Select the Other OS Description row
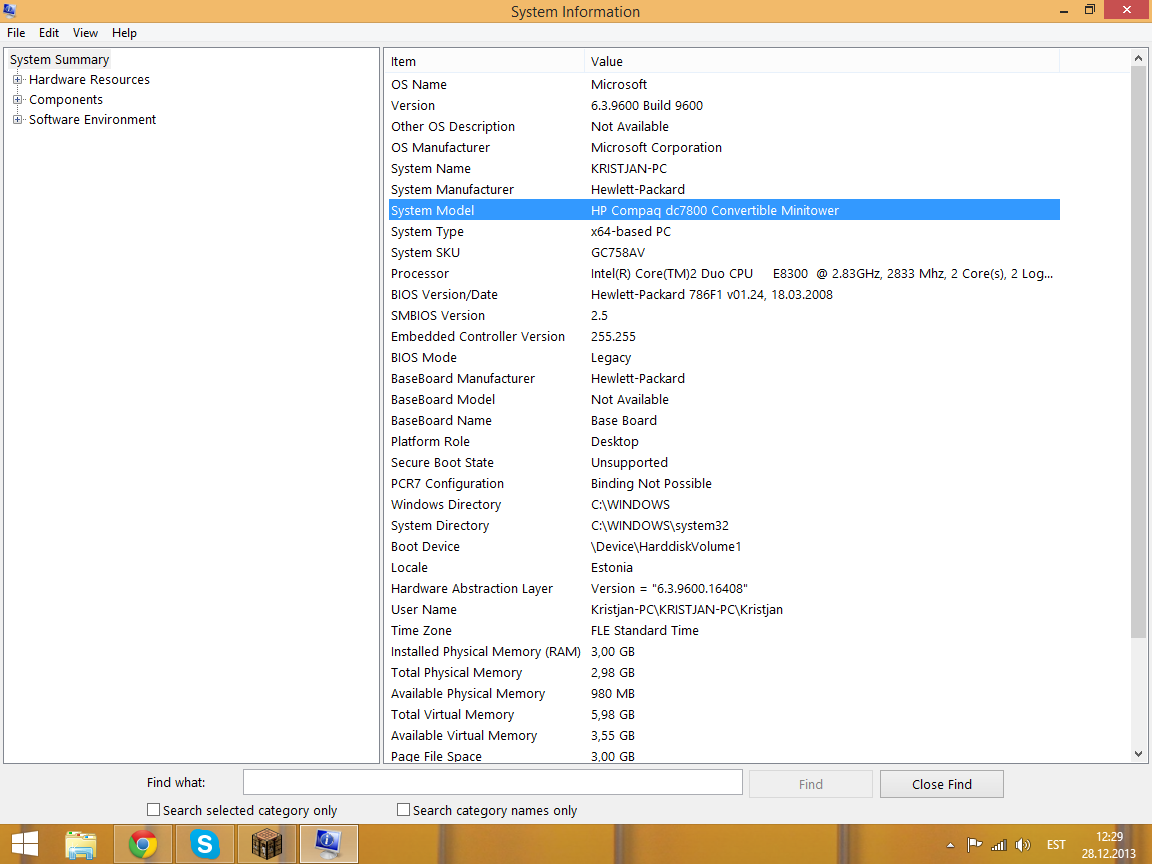The width and height of the screenshot is (1152, 864). click(x=724, y=126)
